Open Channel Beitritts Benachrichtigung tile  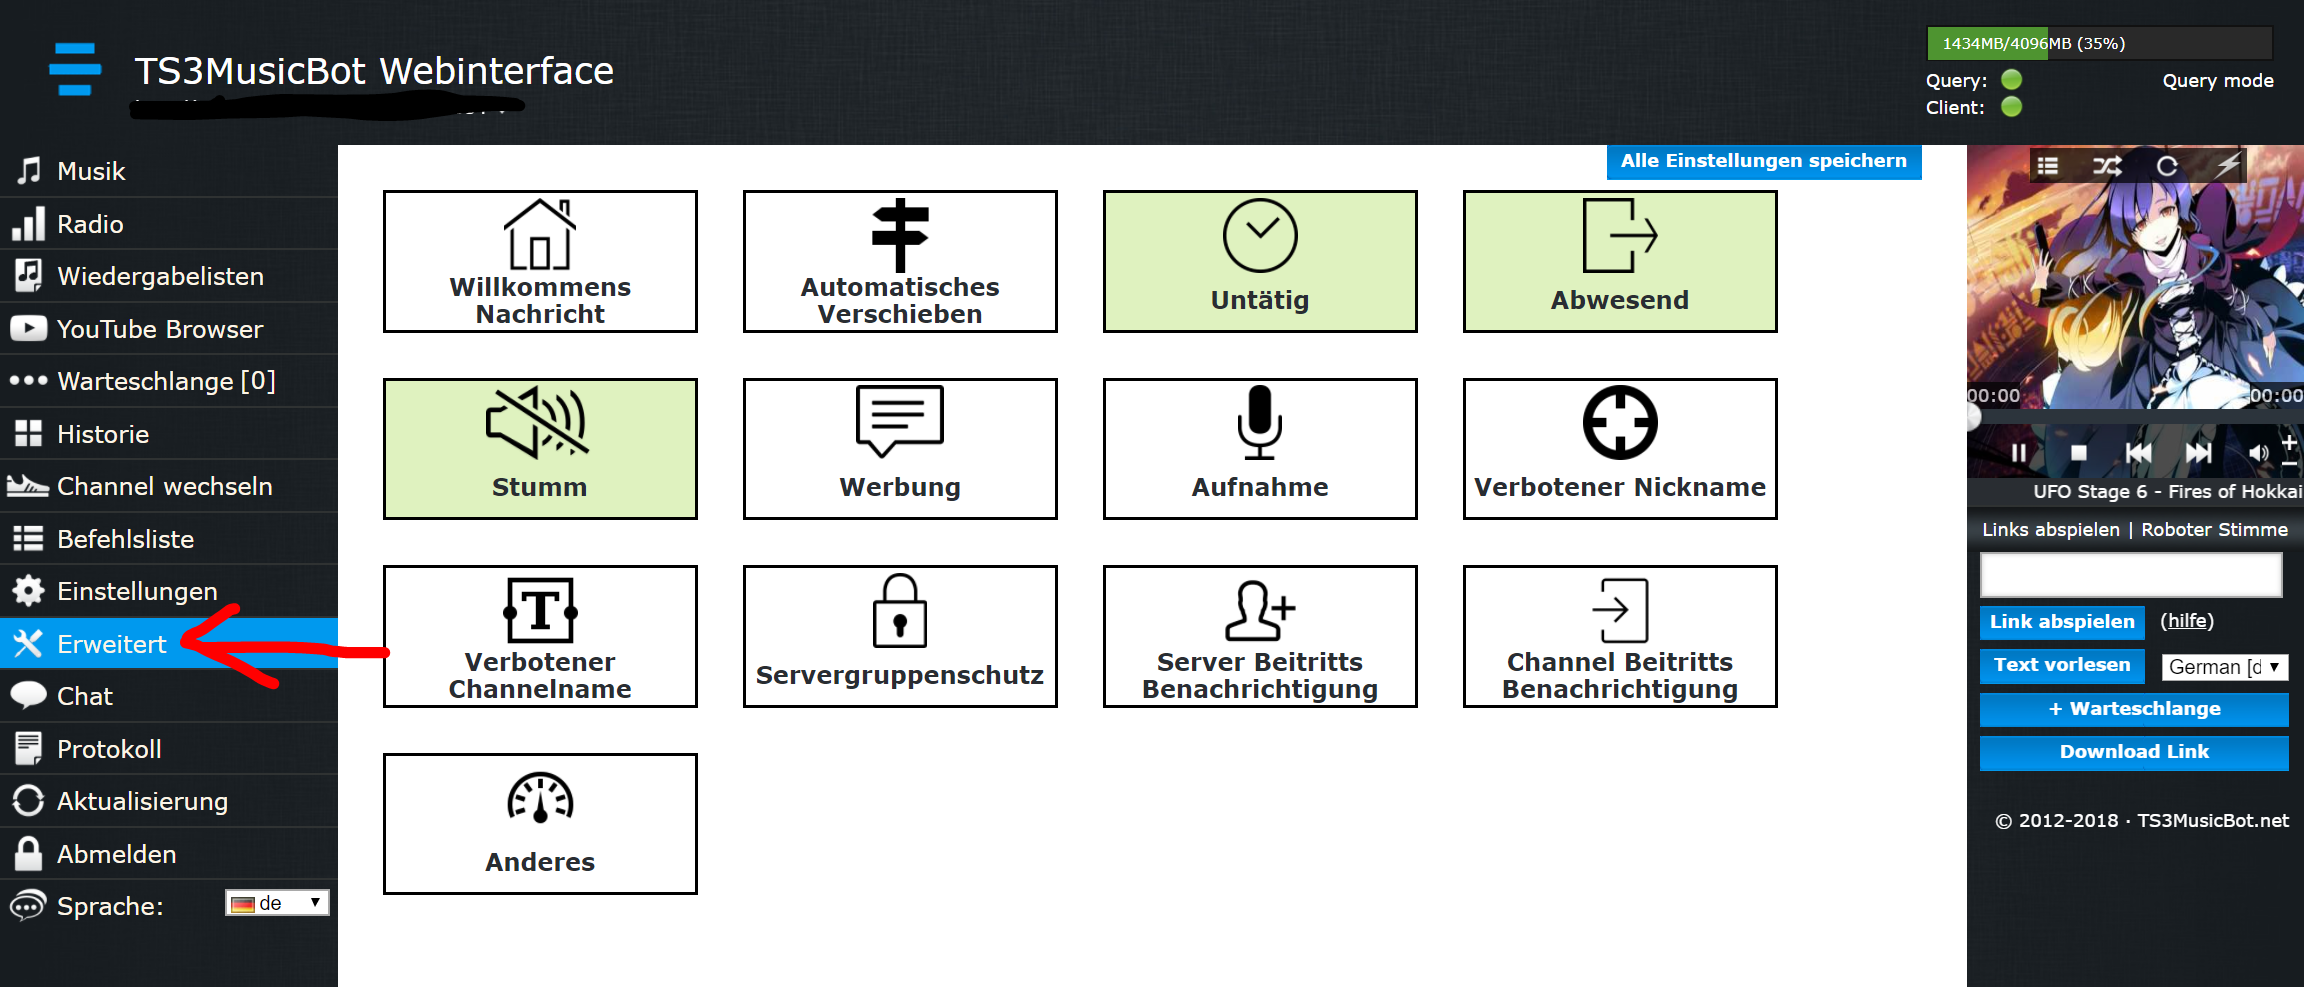click(1620, 636)
